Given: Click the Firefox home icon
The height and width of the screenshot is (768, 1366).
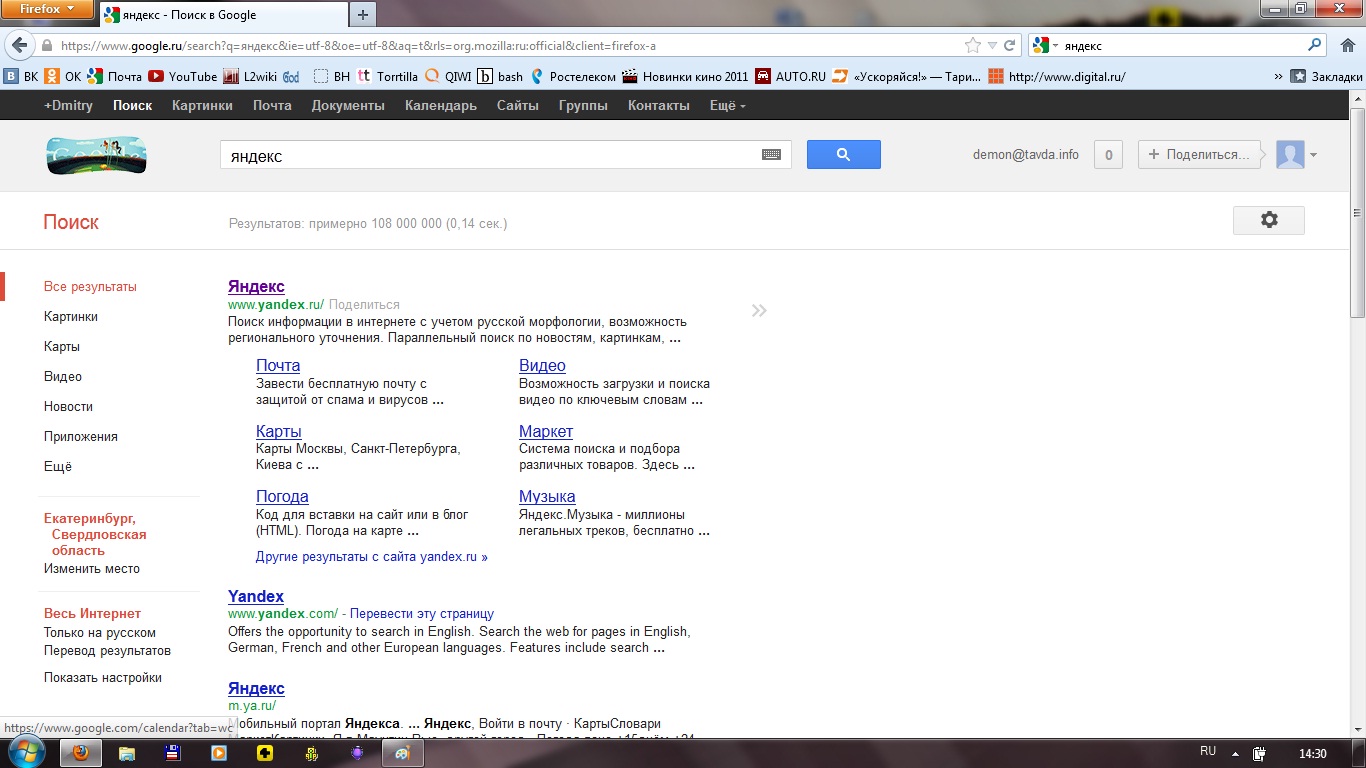Looking at the screenshot, I should (x=1346, y=45).
